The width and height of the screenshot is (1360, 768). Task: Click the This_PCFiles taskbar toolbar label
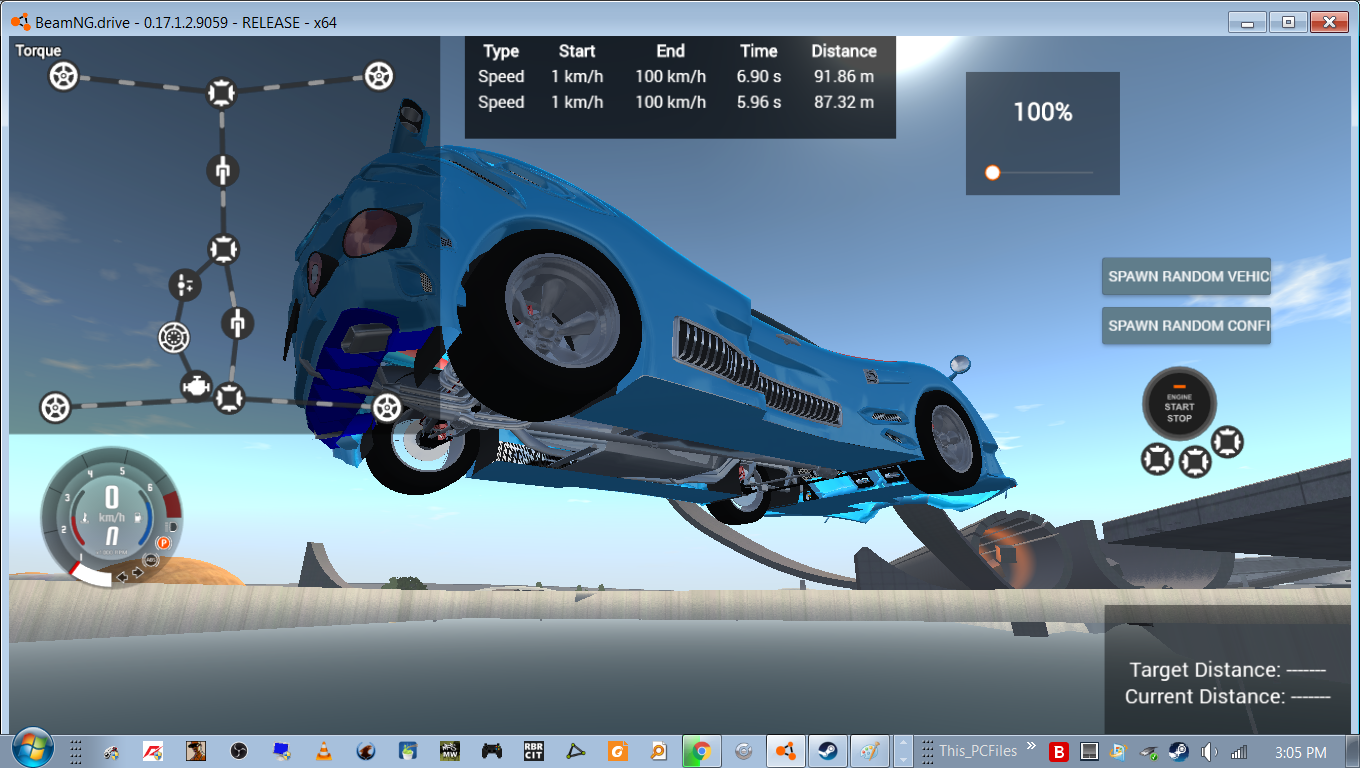(x=978, y=750)
